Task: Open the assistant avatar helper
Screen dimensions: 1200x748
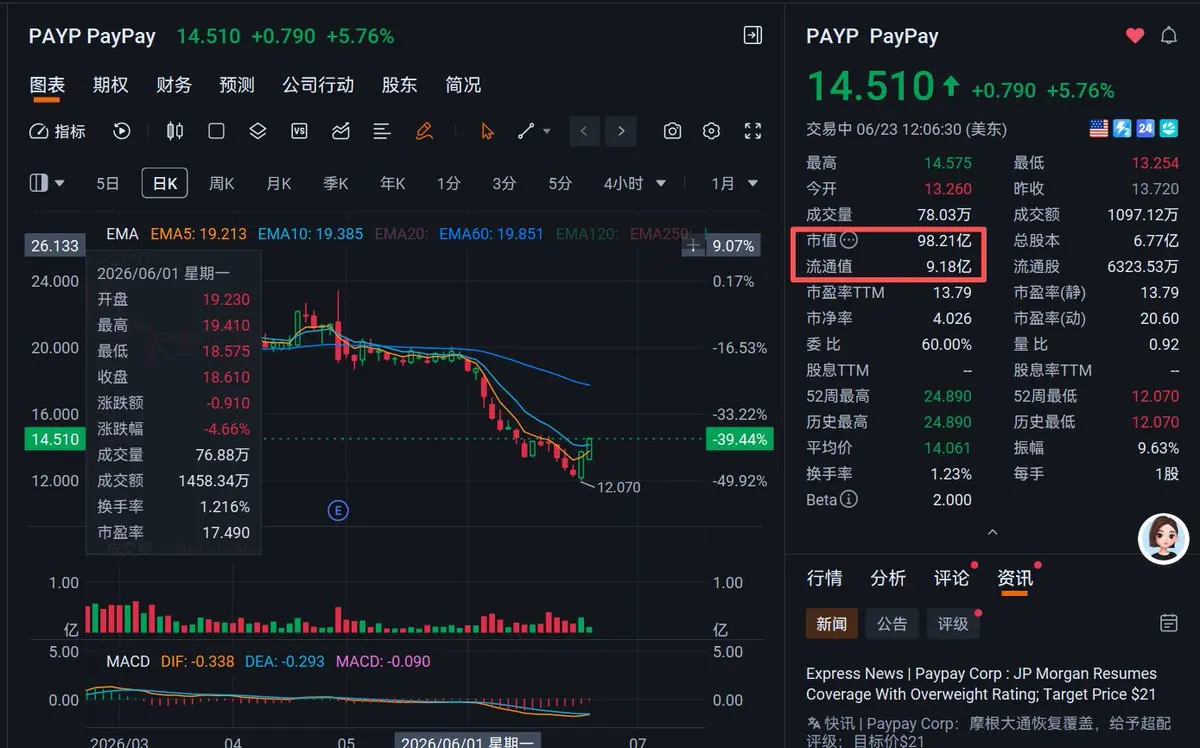Action: [x=1164, y=538]
